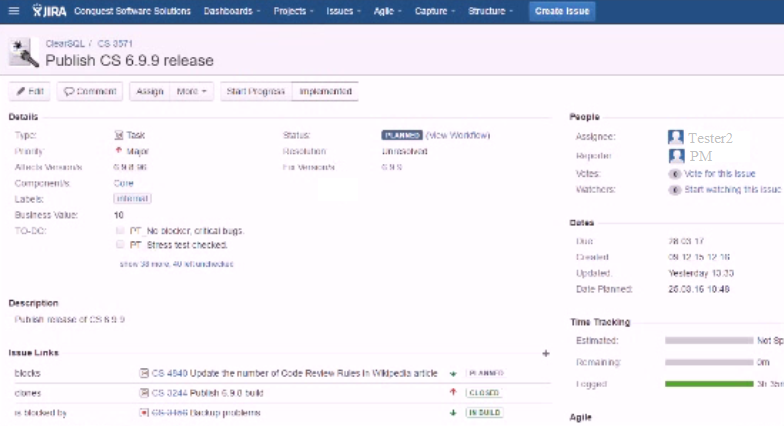The height and width of the screenshot is (426, 784).
Task: Open linked issue CS 3244 Publish build
Action: (x=208, y=393)
